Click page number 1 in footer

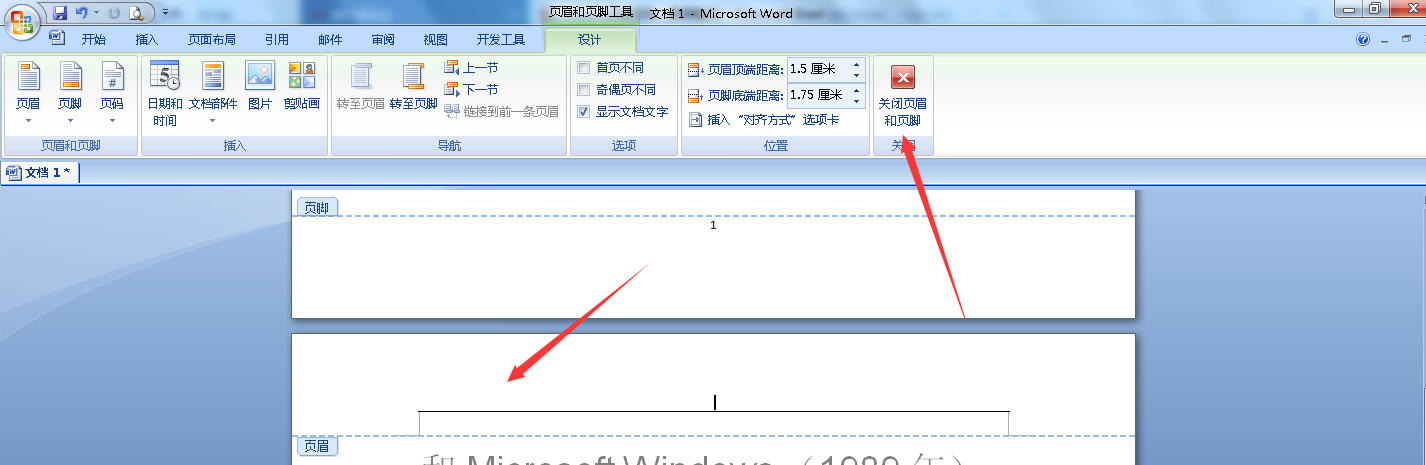point(713,226)
